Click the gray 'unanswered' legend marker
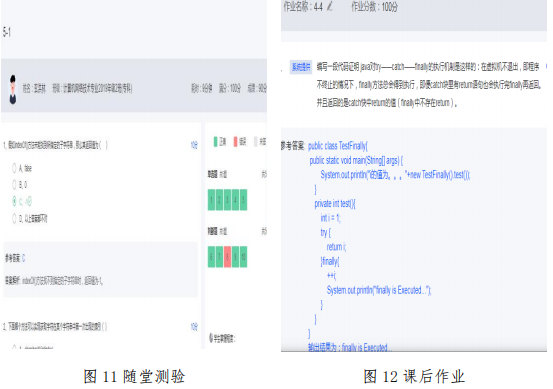 tap(256, 141)
